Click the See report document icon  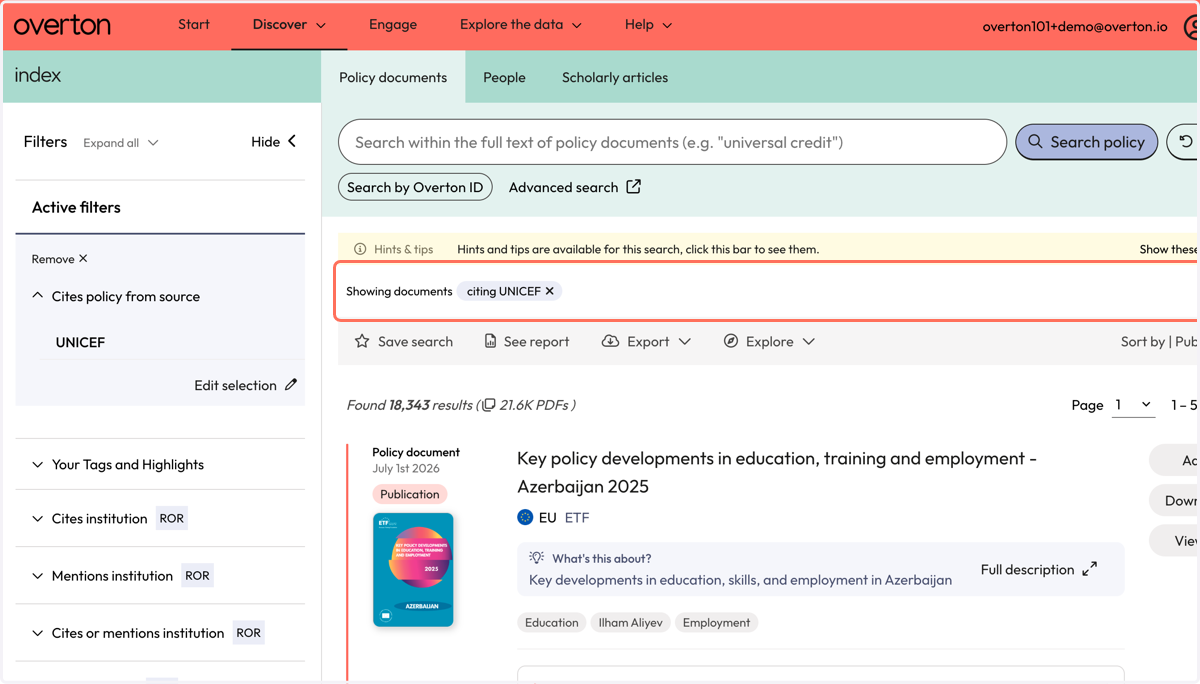click(x=490, y=342)
